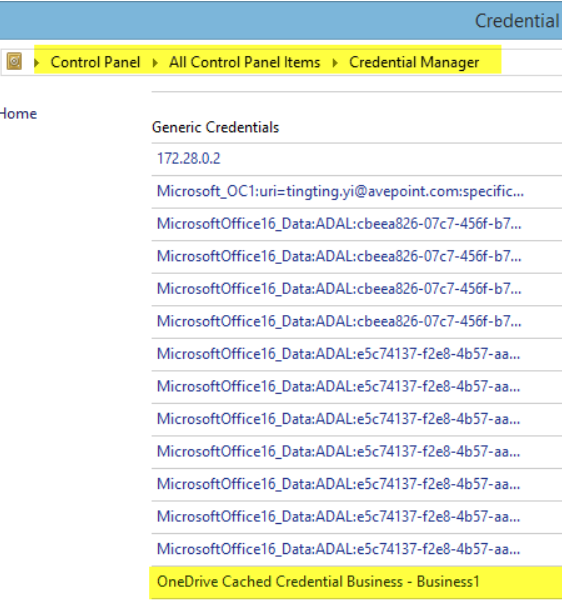The image size is (562, 601).
Task: Expand the second ADAL:e5c74137 credential entry
Action: point(357,387)
